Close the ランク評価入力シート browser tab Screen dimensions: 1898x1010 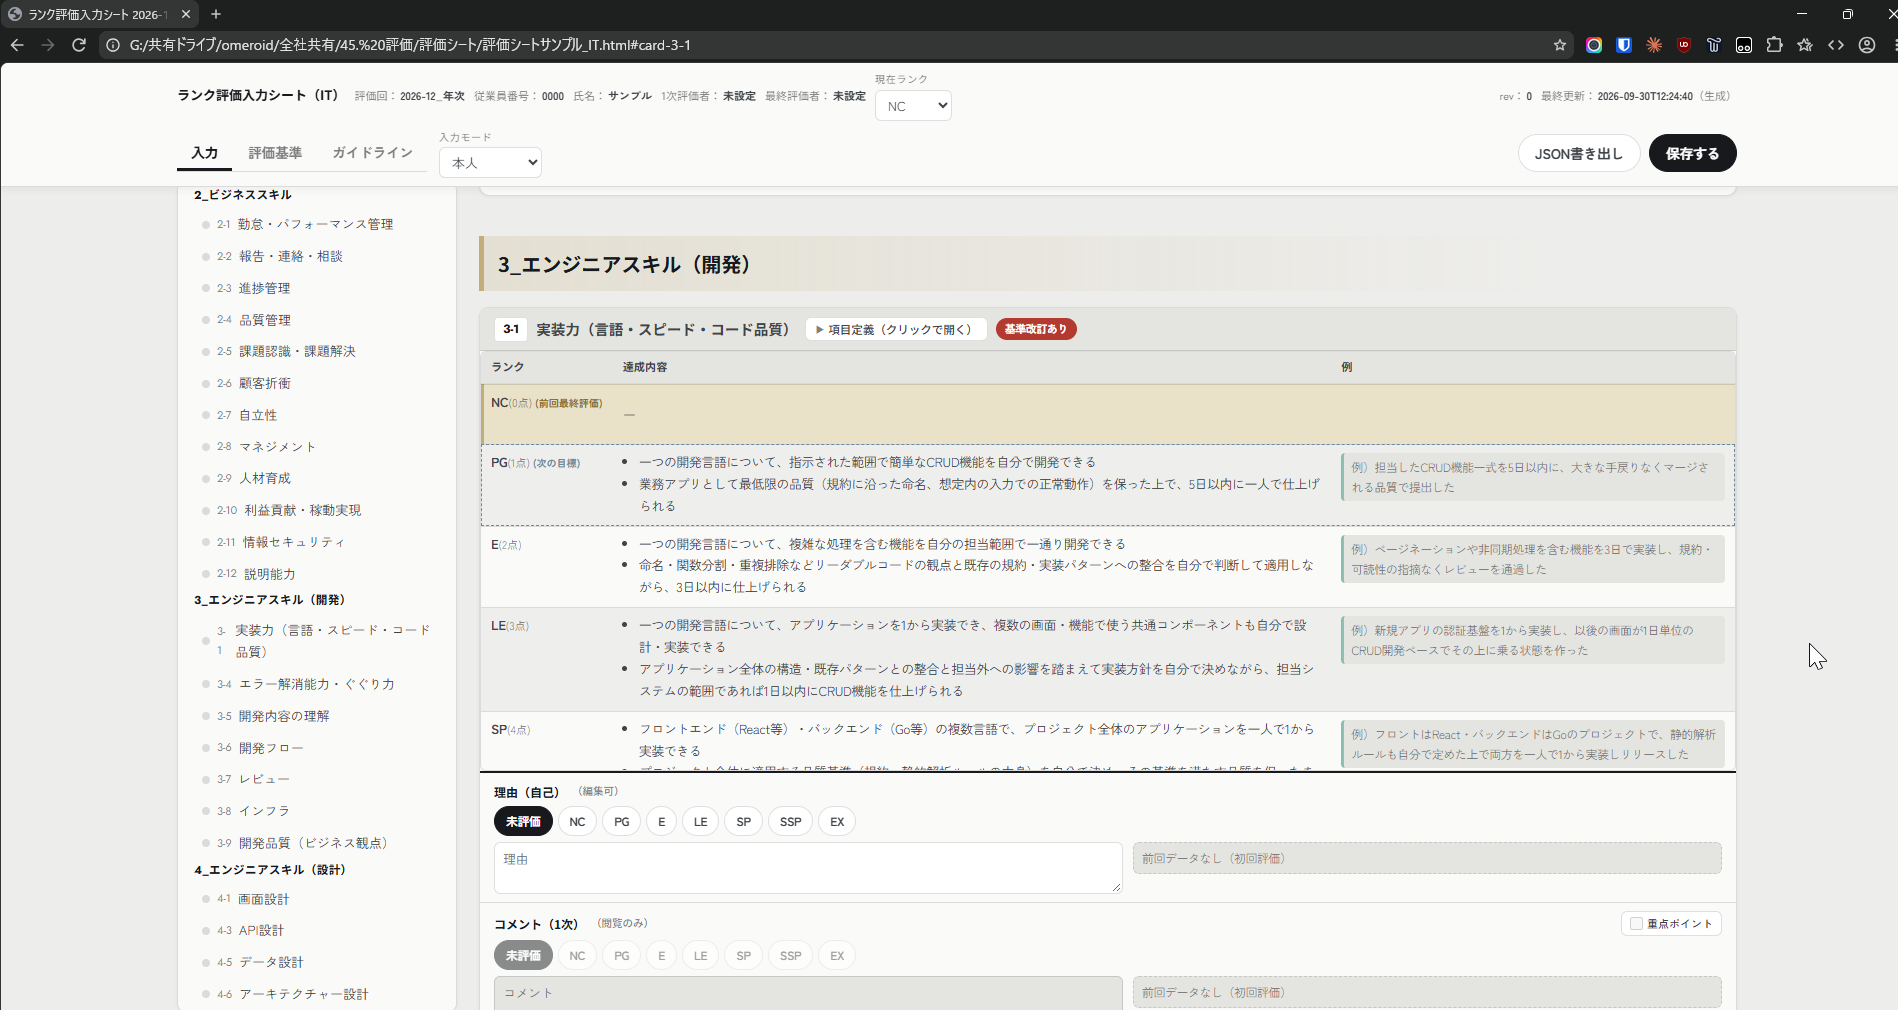(x=186, y=14)
